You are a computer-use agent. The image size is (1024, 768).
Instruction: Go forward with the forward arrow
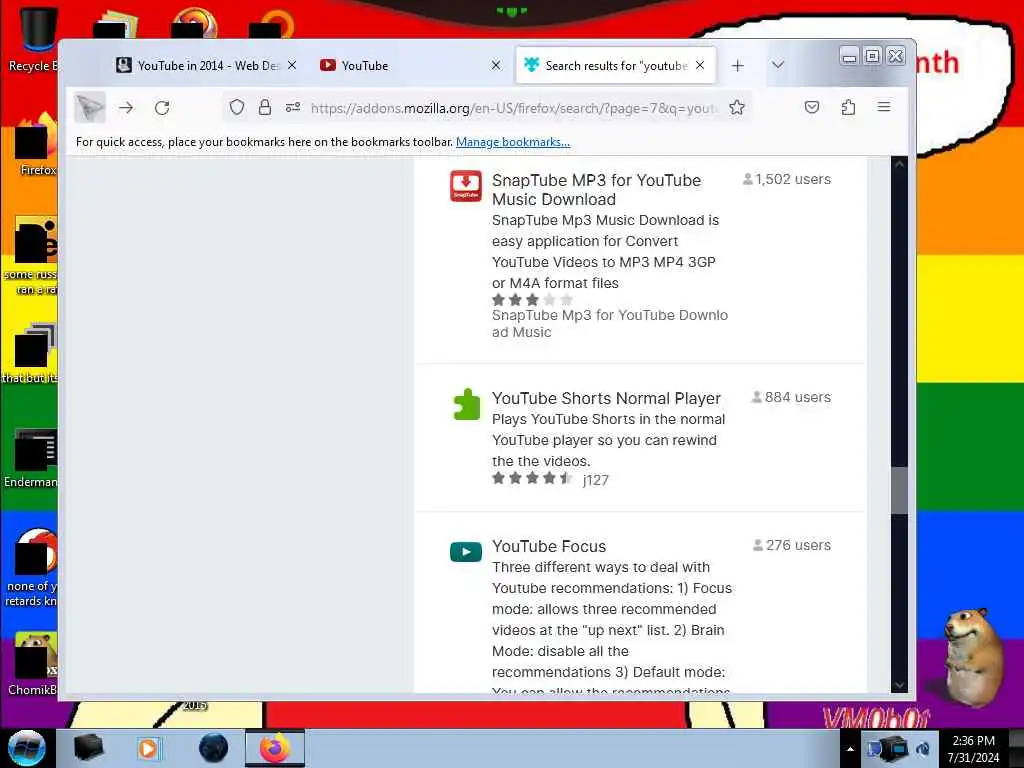(x=126, y=108)
